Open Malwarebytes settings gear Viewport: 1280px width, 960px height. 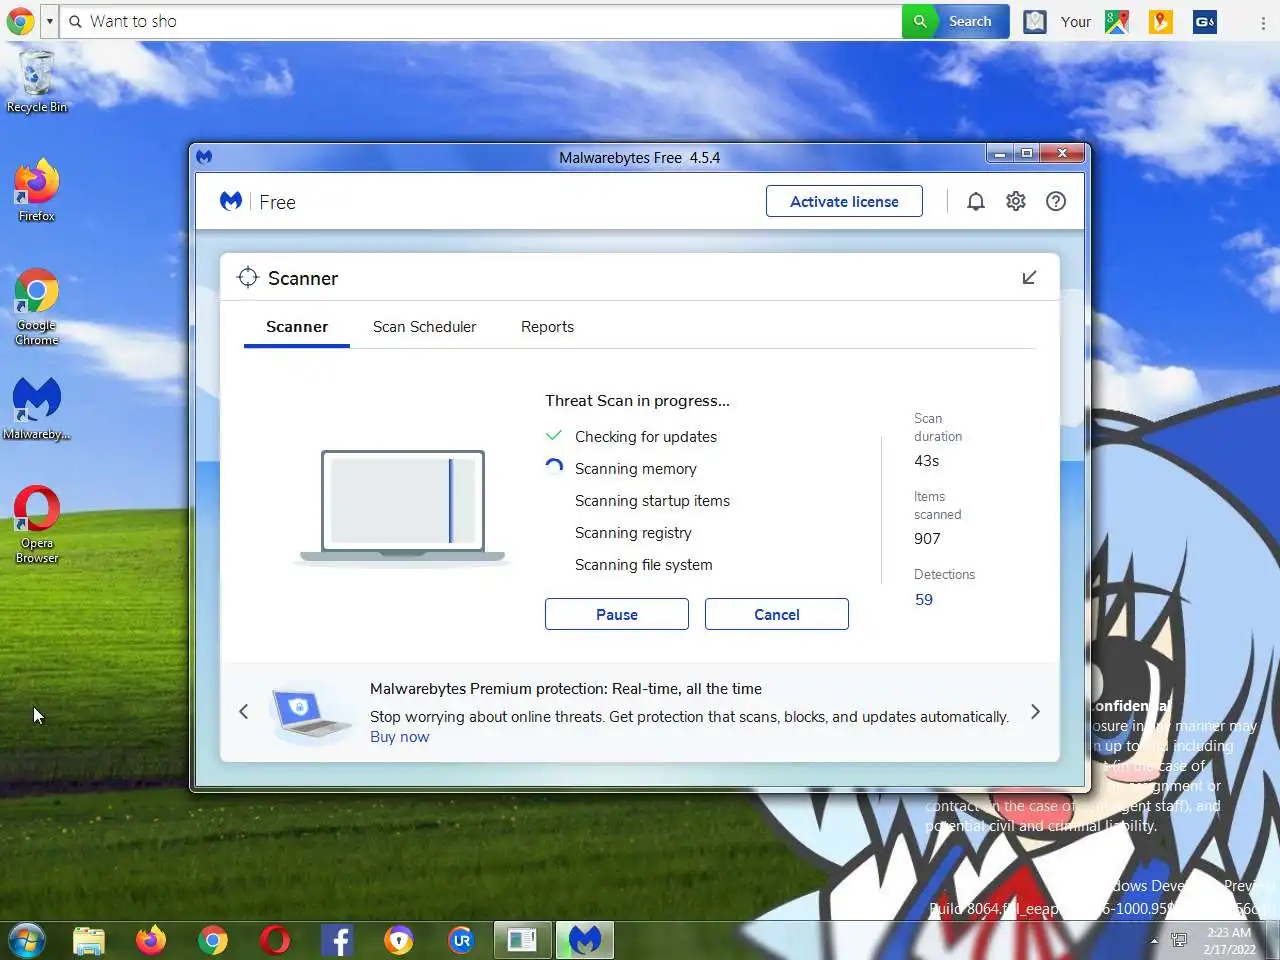(1016, 201)
